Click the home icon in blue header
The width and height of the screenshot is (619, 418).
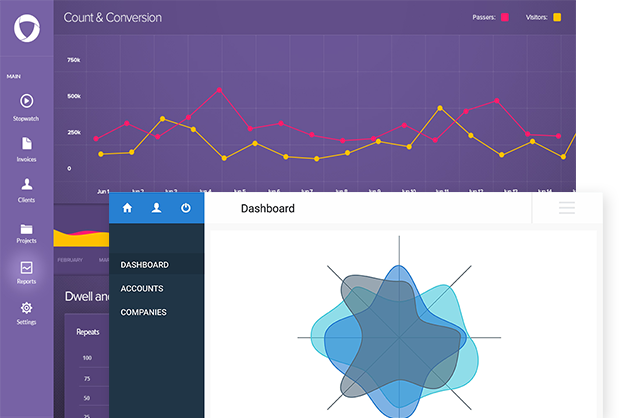[x=127, y=208]
